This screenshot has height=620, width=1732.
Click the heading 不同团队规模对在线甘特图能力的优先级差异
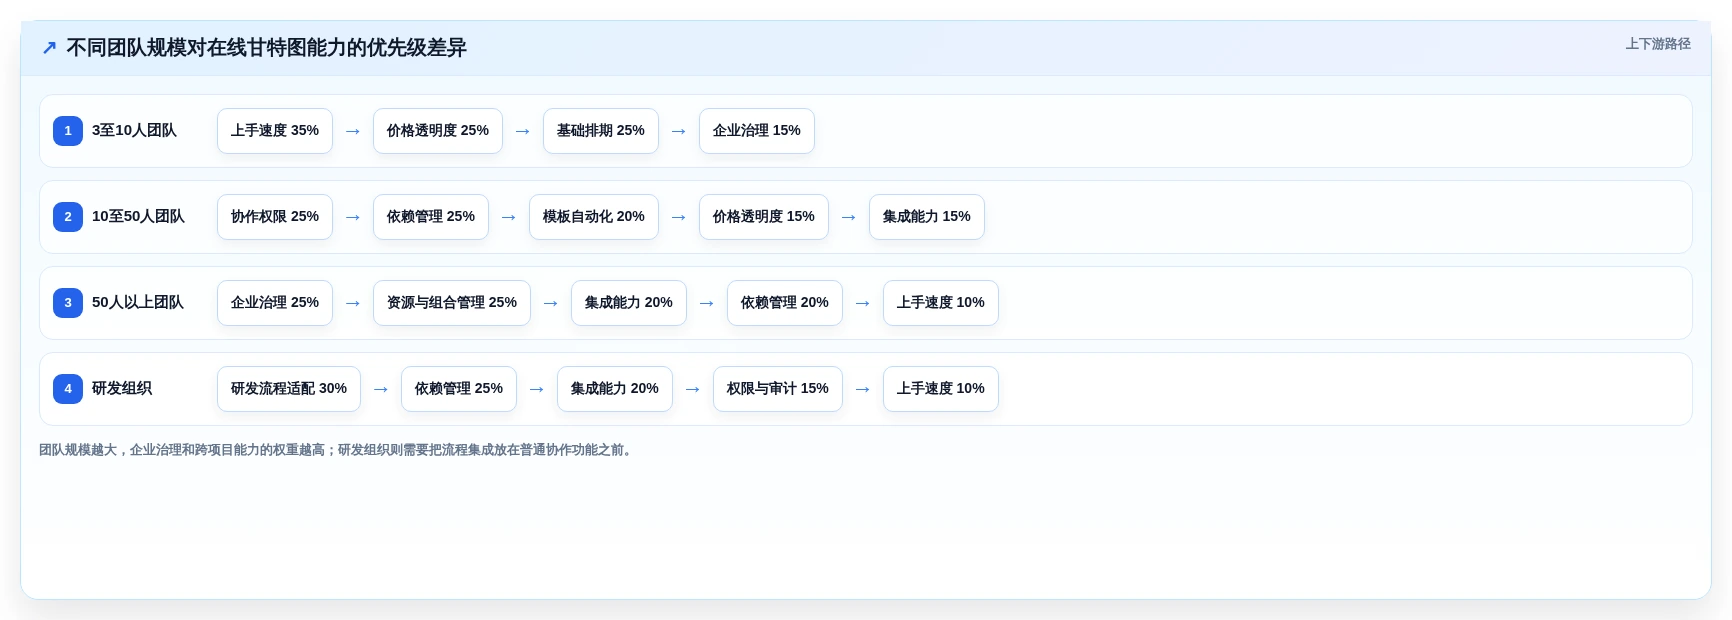click(266, 48)
